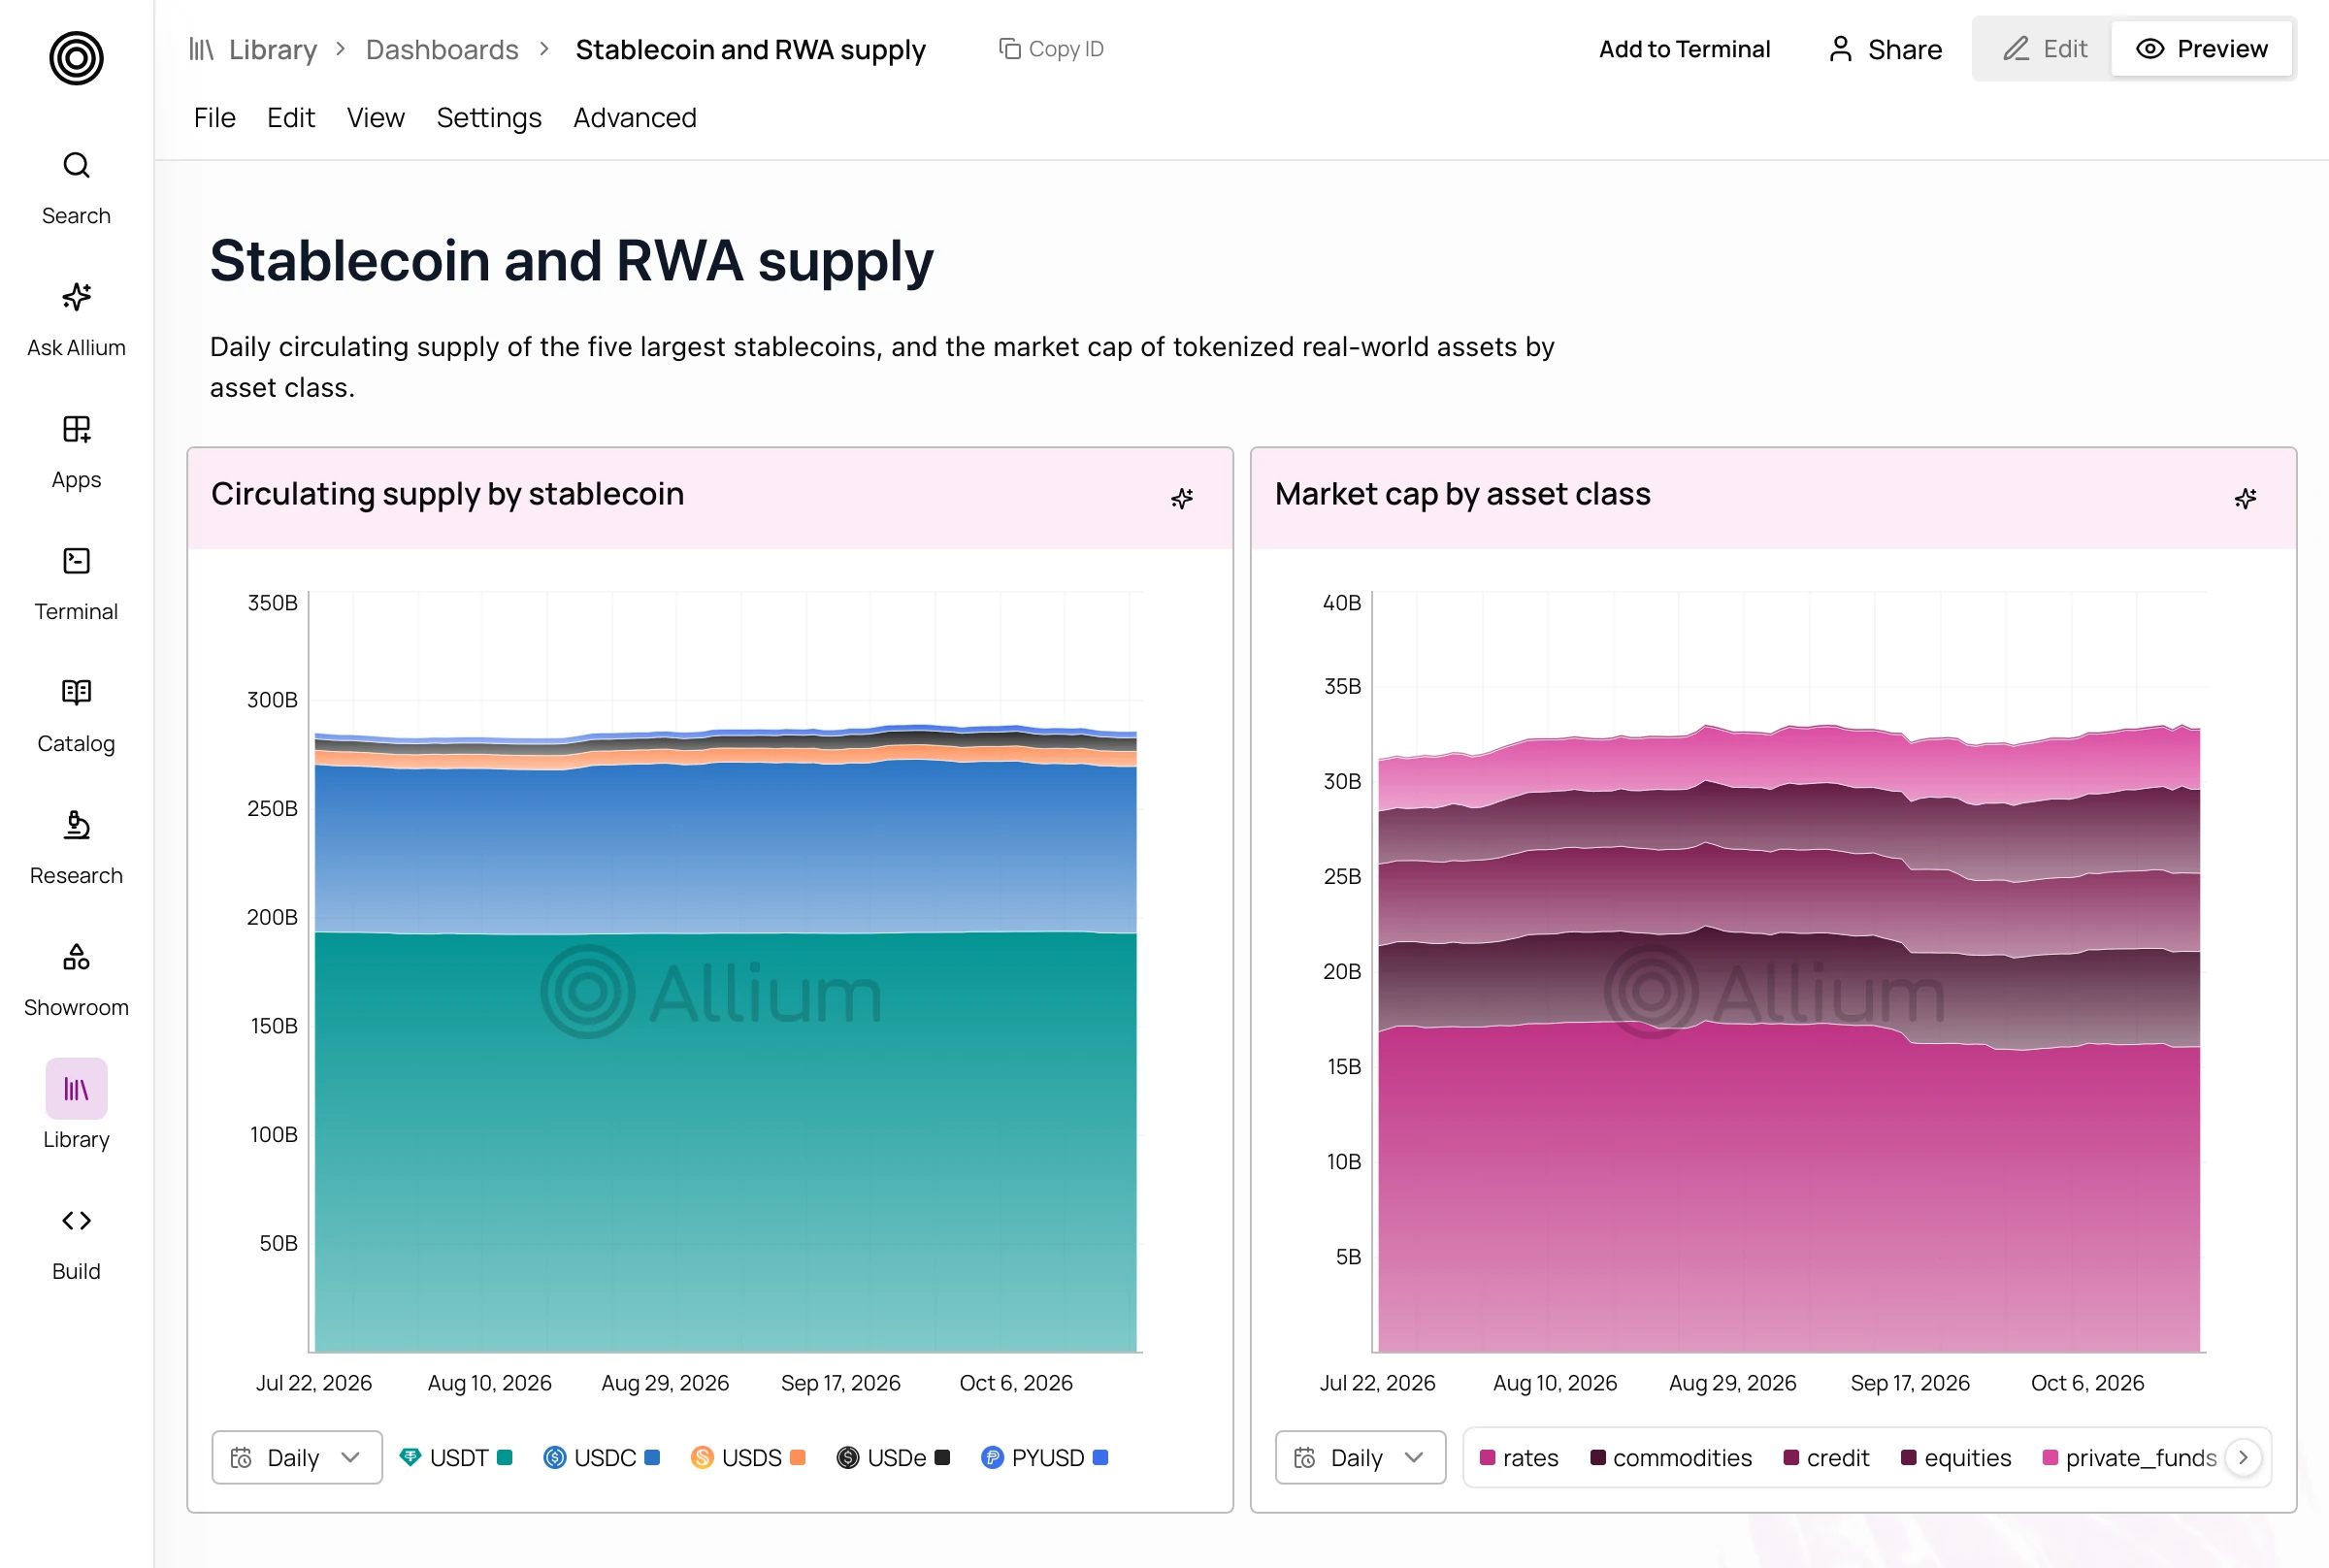This screenshot has height=1568, width=2329.
Task: Click the USDS coin icon in legend
Action: (x=702, y=1457)
